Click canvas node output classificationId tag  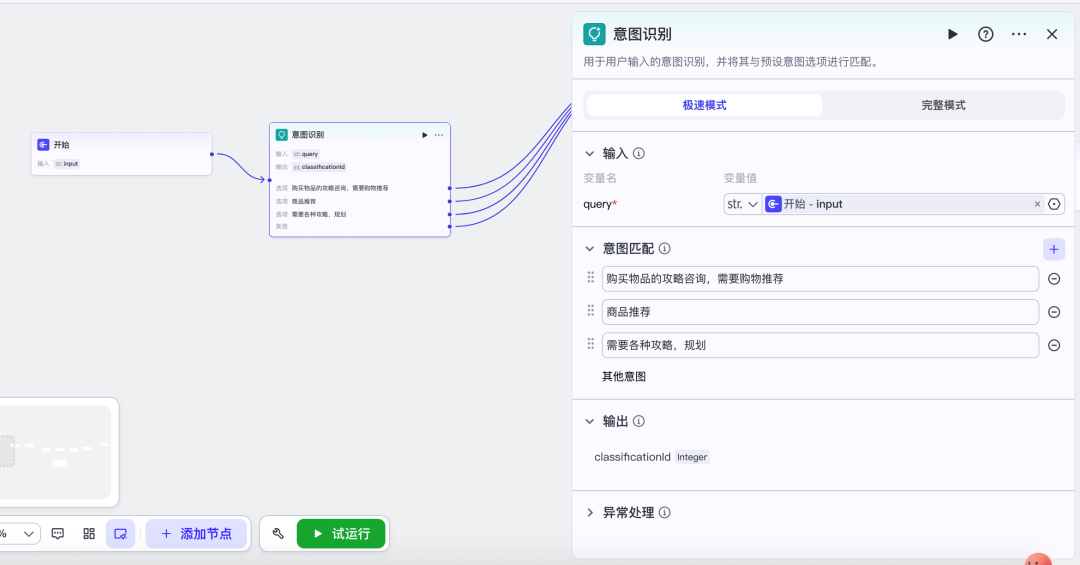[319, 167]
